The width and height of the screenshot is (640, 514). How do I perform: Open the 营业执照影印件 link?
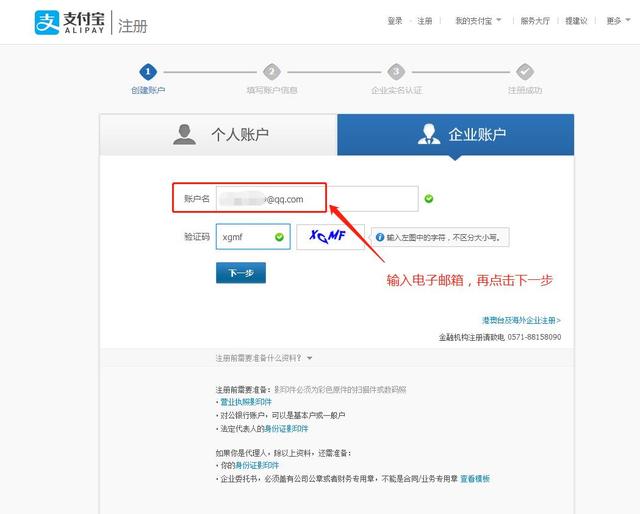click(246, 402)
